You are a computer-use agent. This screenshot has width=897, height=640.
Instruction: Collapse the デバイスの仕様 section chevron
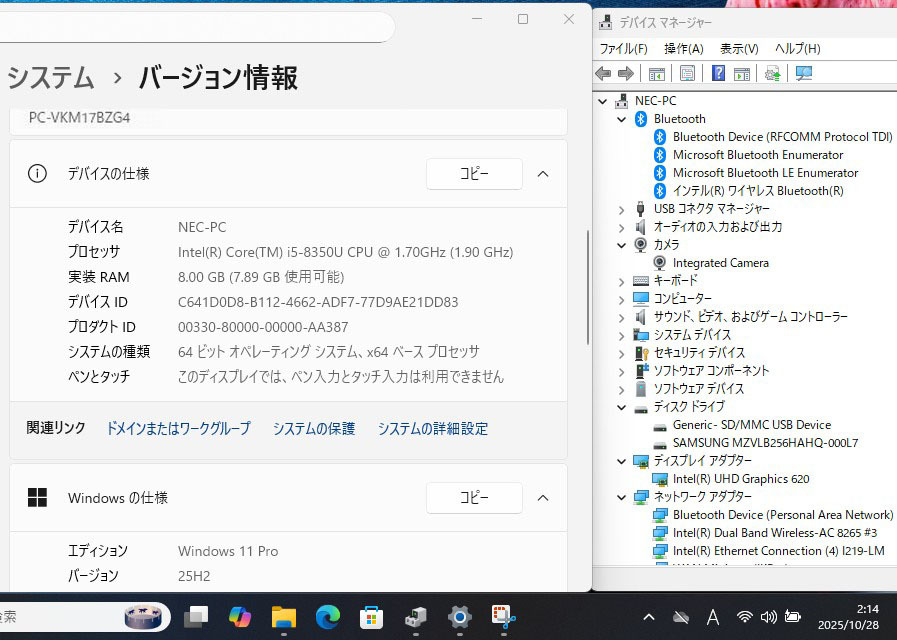pos(543,174)
